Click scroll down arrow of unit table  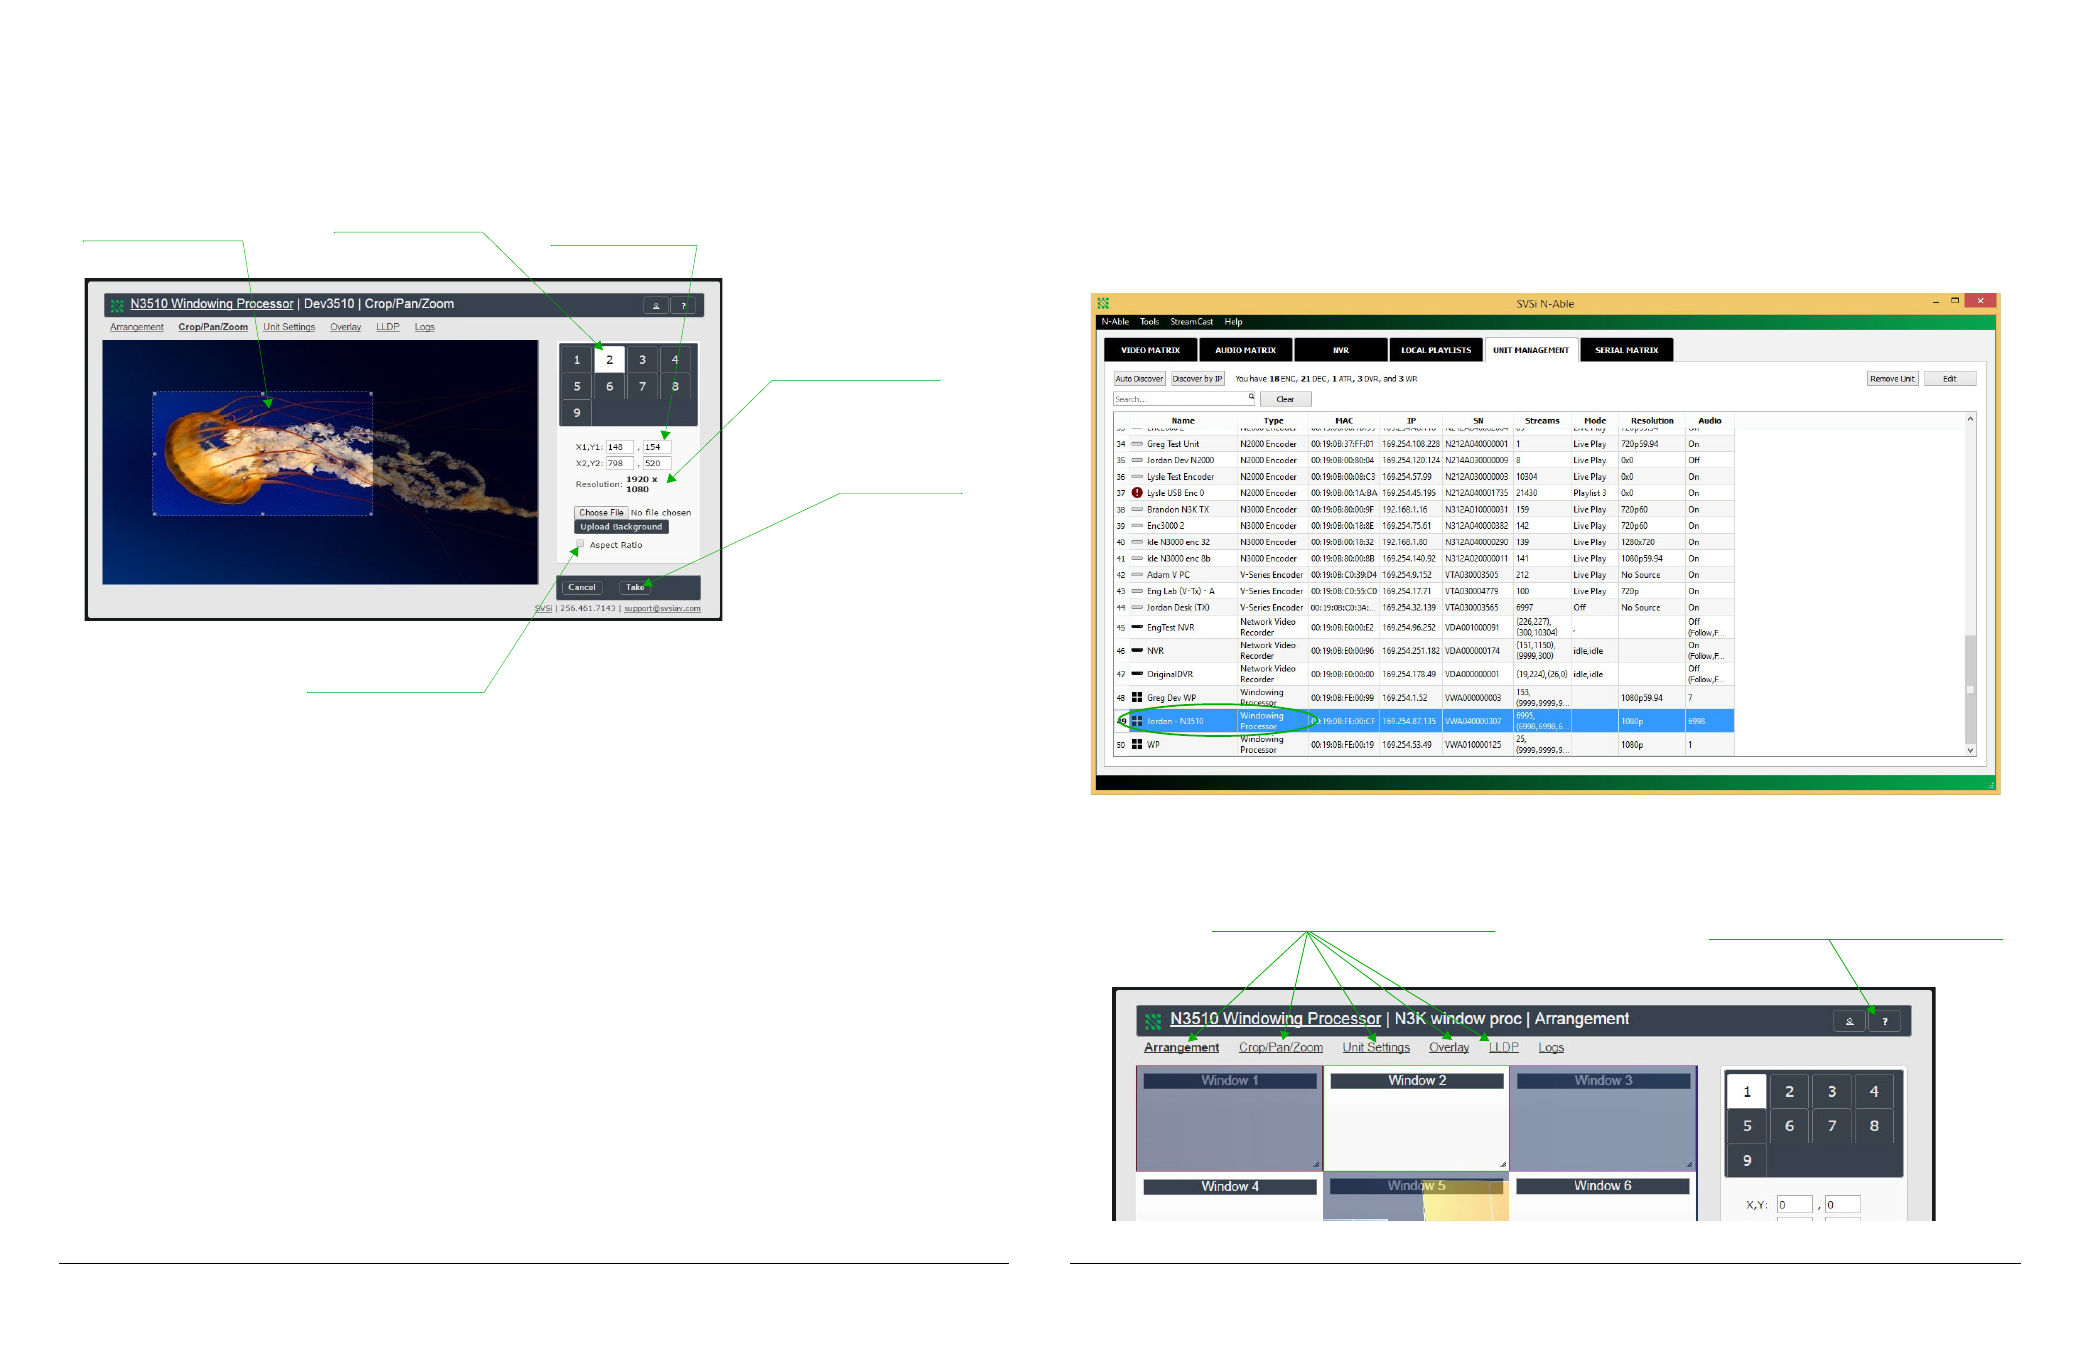pyautogui.click(x=1970, y=750)
